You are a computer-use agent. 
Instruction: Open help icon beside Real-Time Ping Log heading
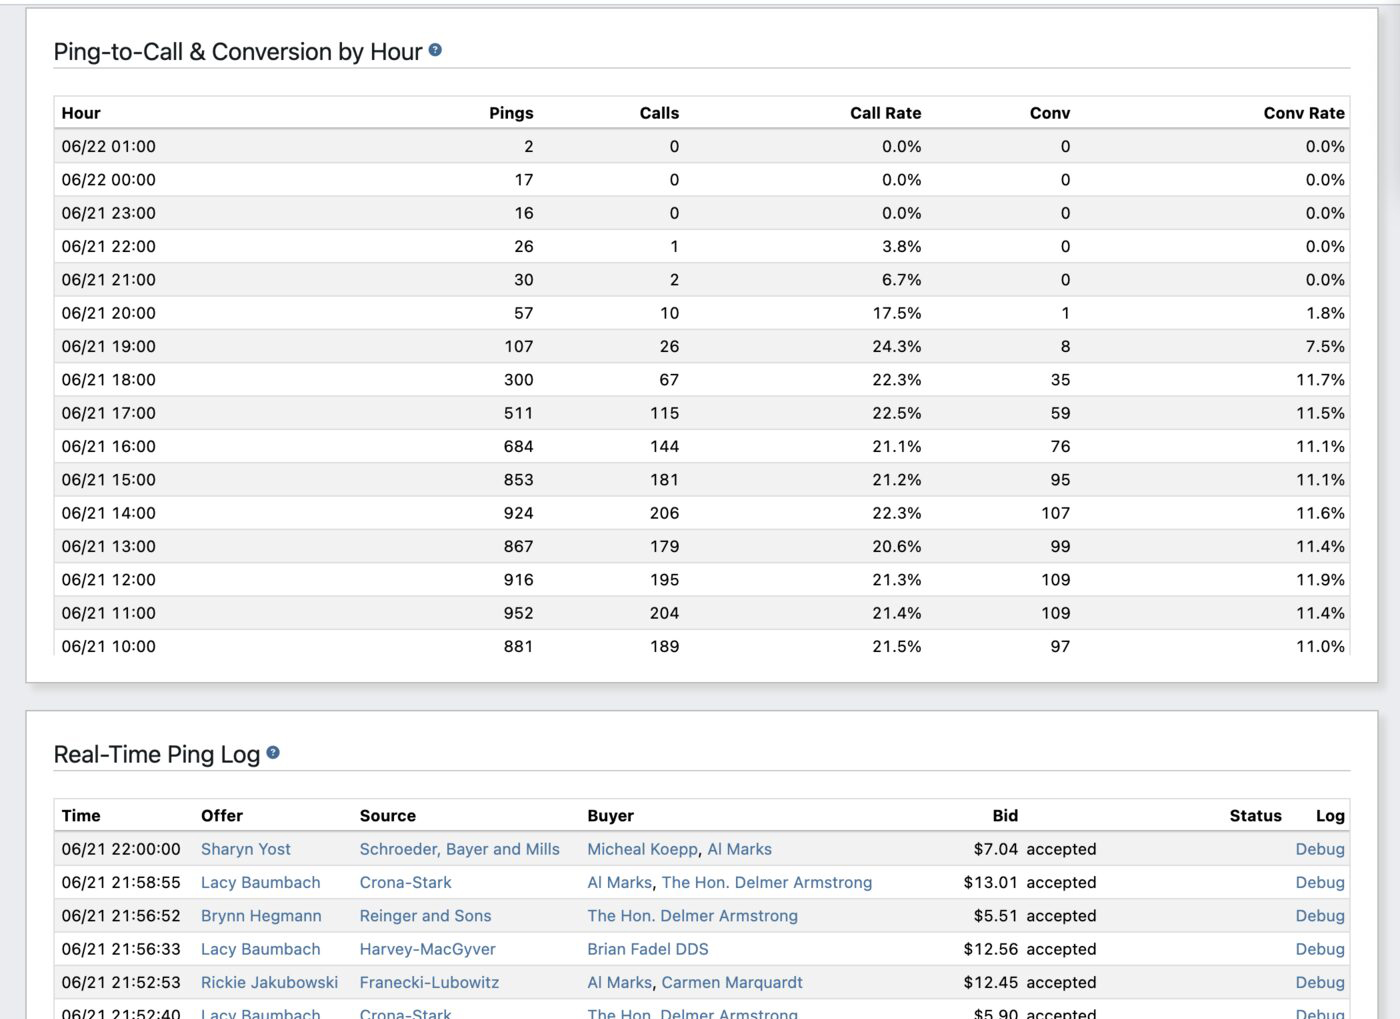[273, 752]
